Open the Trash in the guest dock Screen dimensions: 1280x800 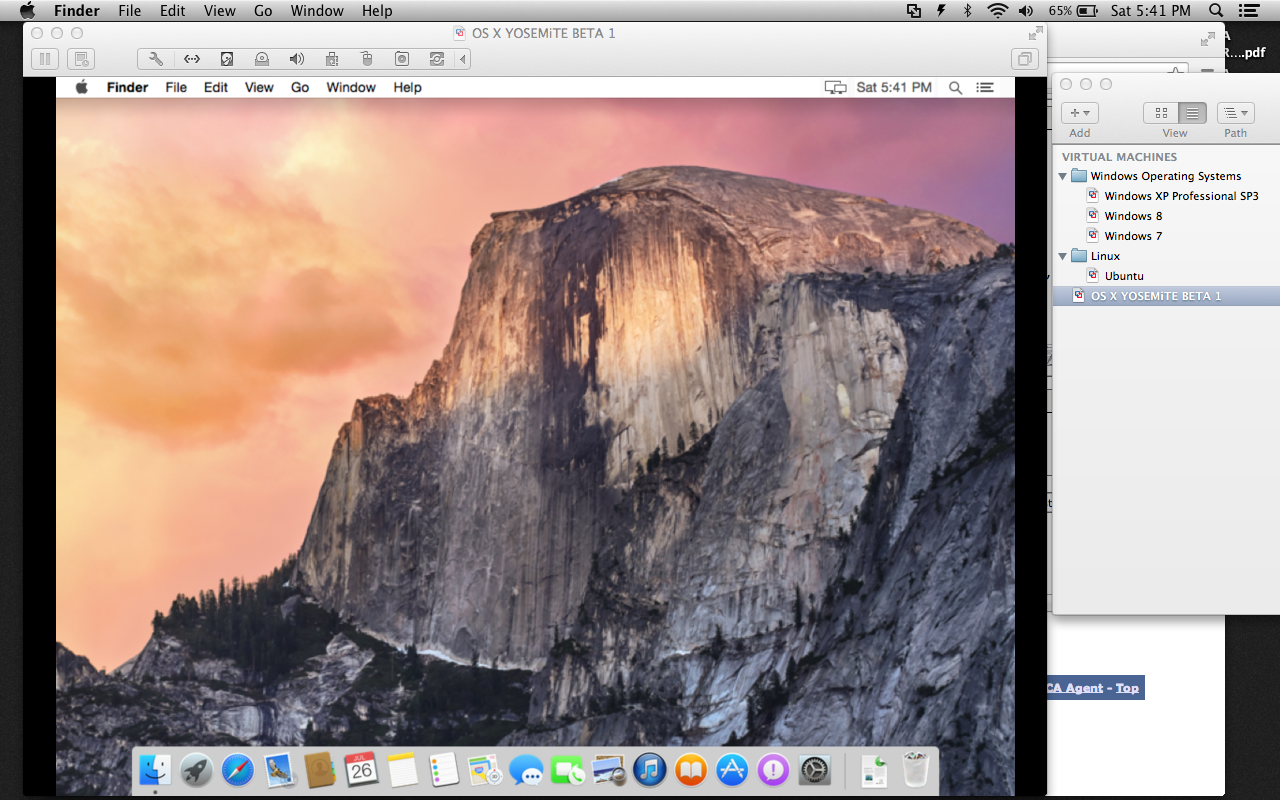click(916, 770)
